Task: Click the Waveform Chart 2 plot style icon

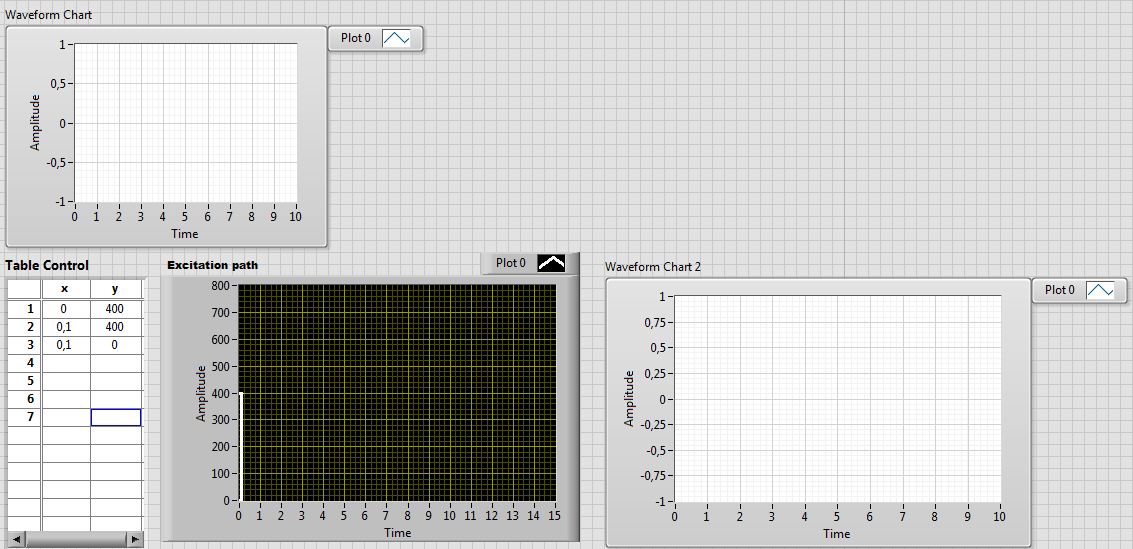Action: point(1101,290)
